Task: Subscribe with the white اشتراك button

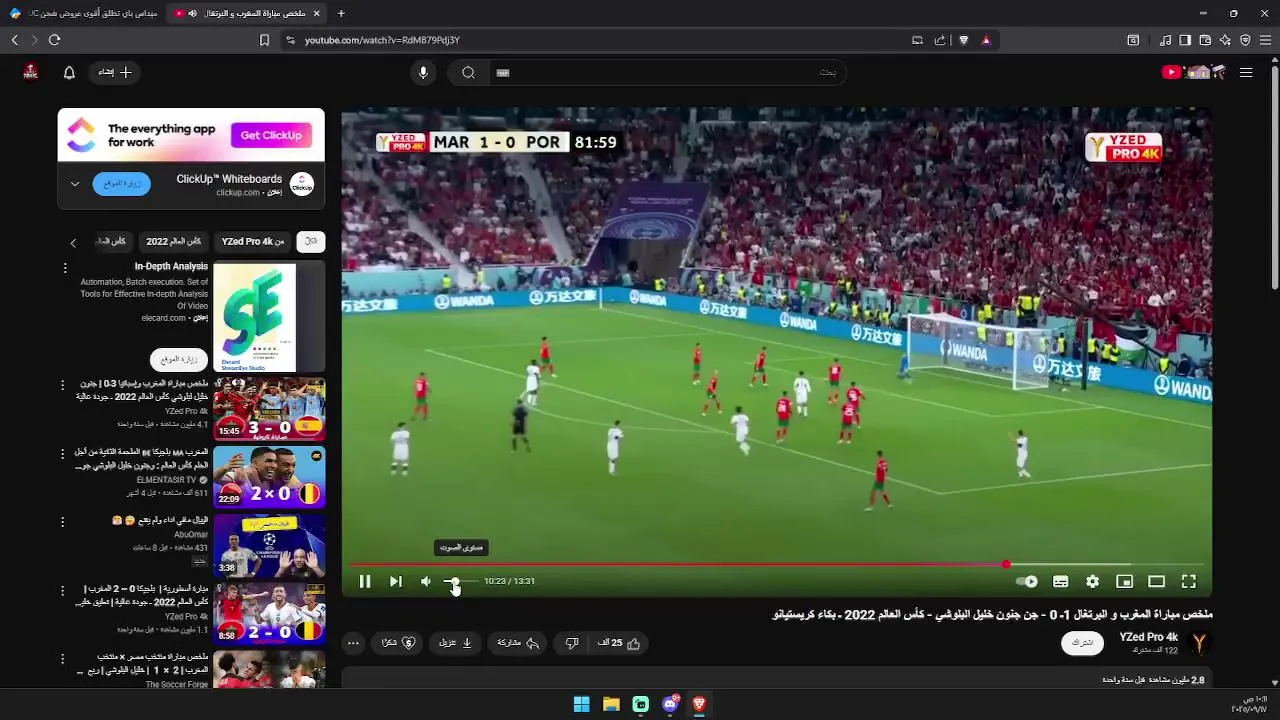Action: tap(1082, 643)
